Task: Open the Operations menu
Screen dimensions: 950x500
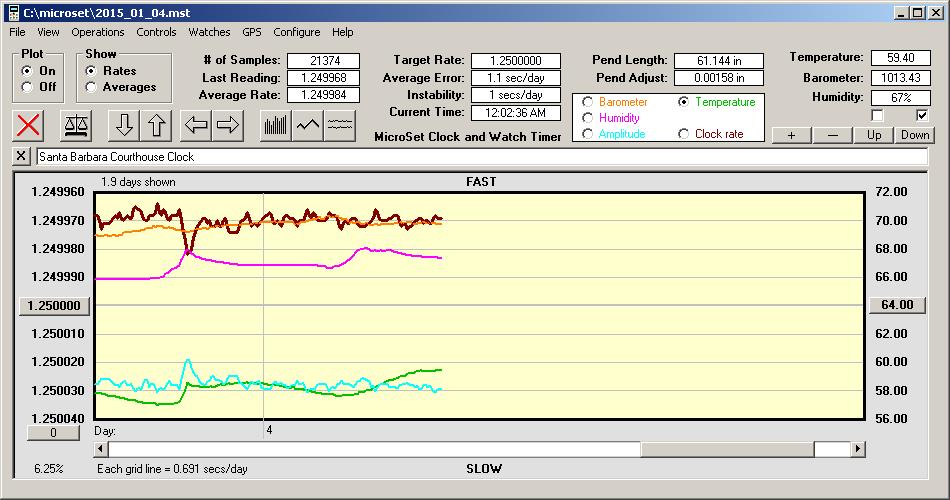Action: [98, 32]
